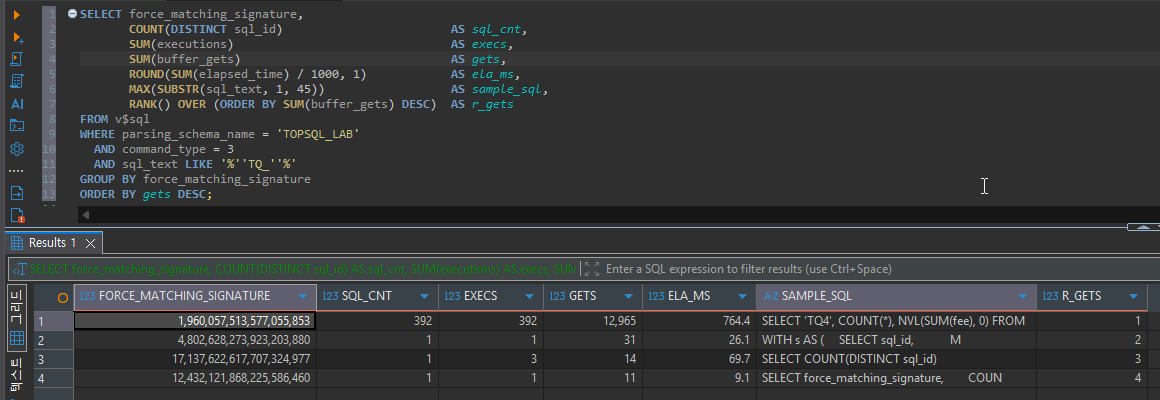Image resolution: width=1160 pixels, height=400 pixels.
Task: Show more toolbar items via the dots
Action: click(x=17, y=171)
